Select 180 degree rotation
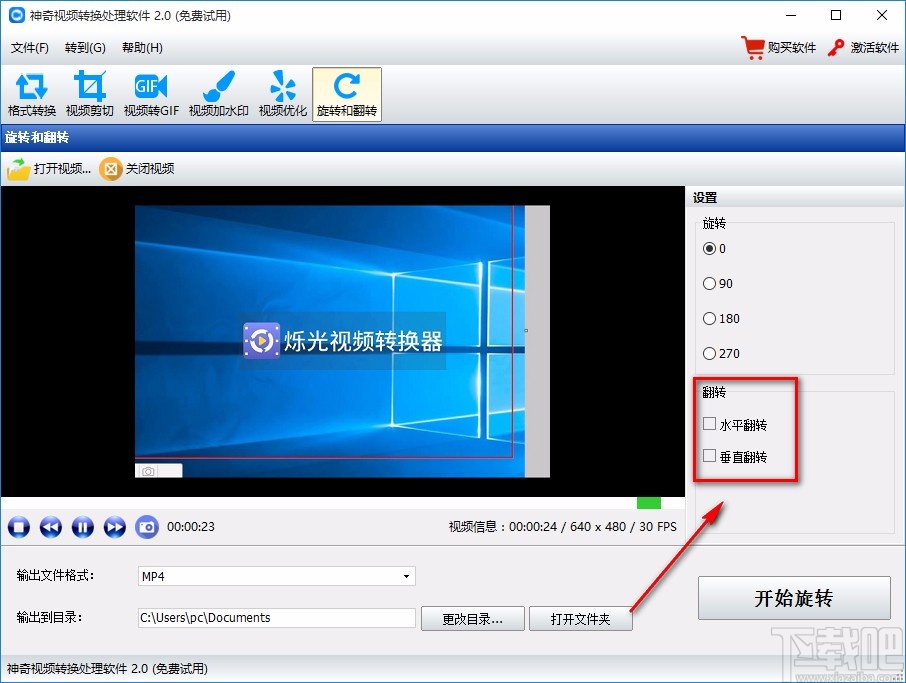 (709, 318)
